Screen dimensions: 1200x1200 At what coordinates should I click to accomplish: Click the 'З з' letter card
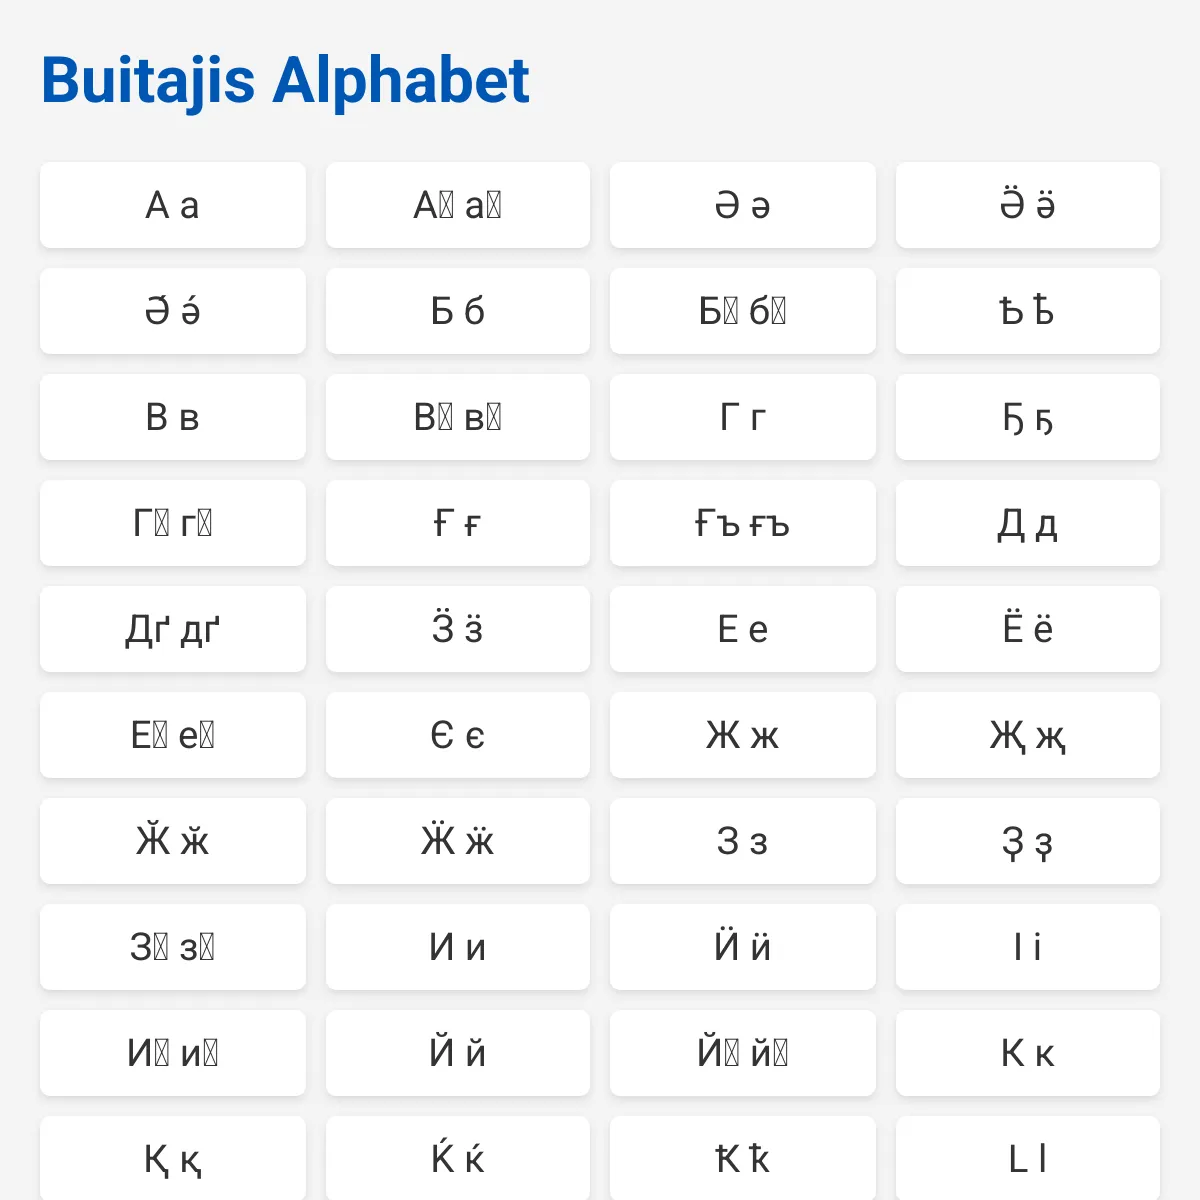(x=743, y=841)
